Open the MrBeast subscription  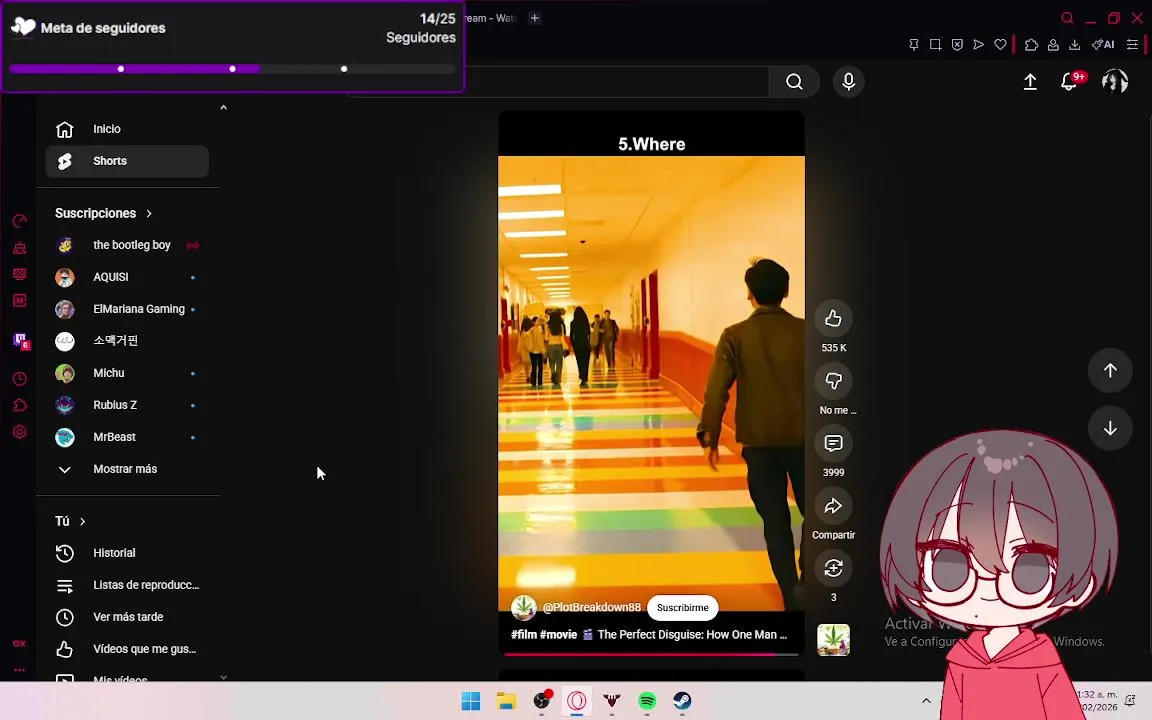coord(127,437)
